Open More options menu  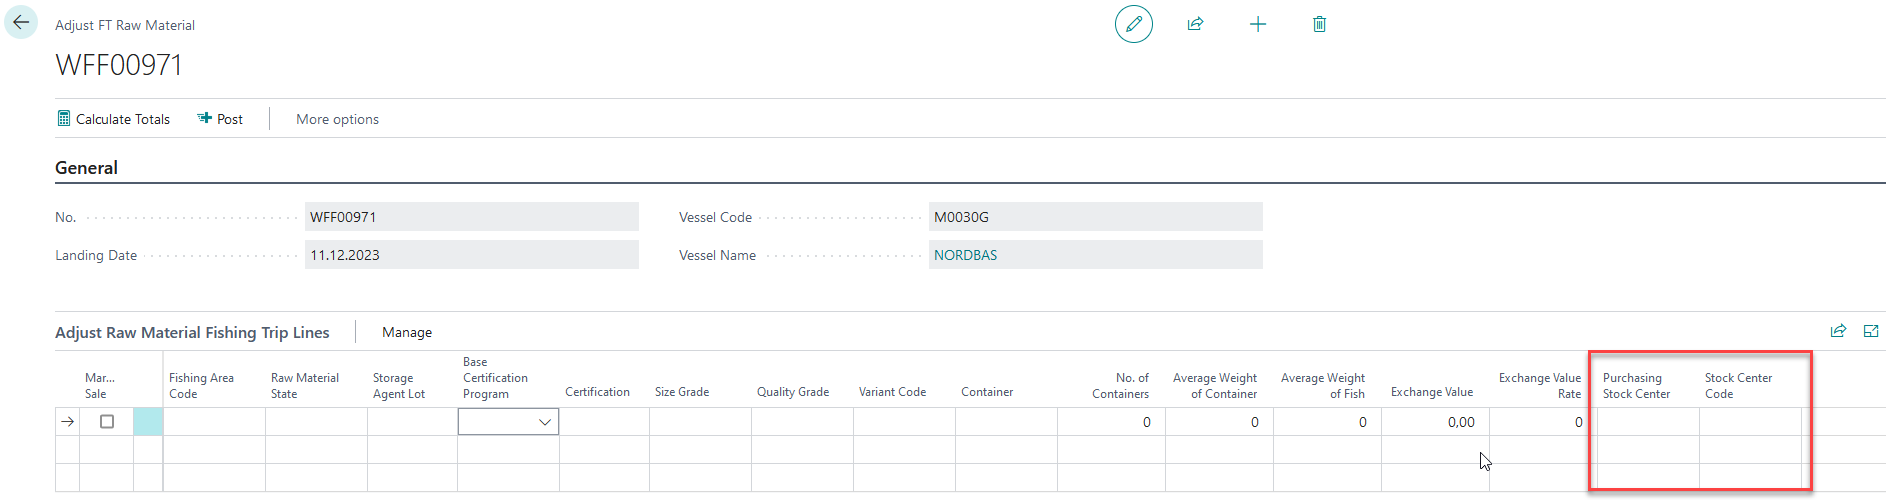click(x=337, y=119)
